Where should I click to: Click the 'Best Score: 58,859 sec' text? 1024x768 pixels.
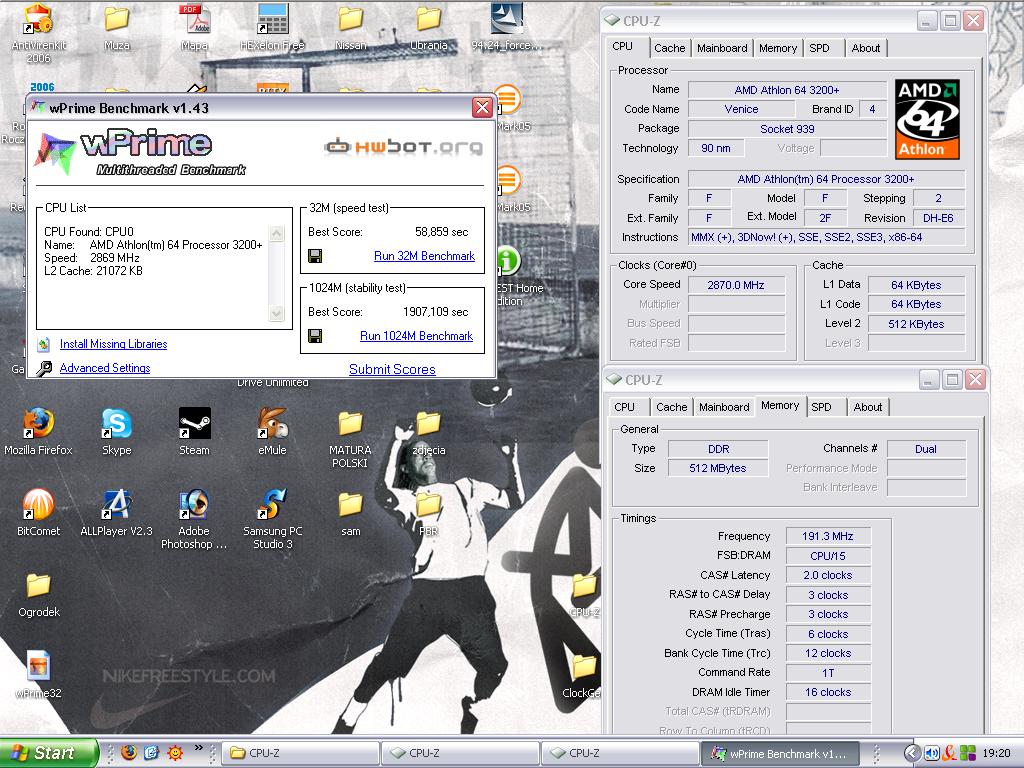click(388, 232)
